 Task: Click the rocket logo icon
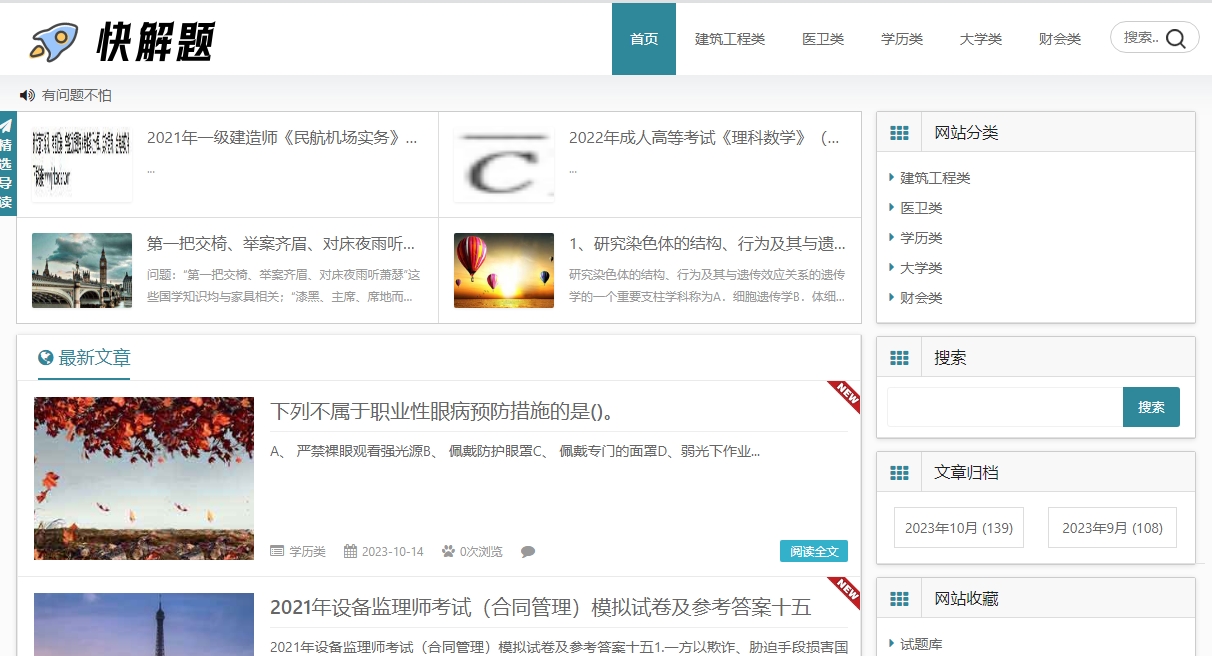(54, 41)
